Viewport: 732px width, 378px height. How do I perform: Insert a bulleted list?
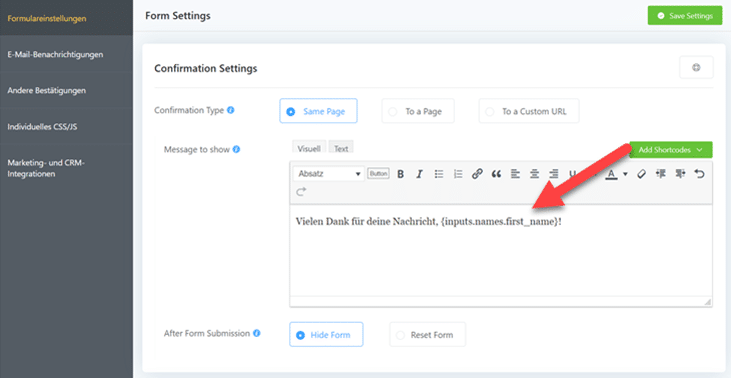(x=439, y=174)
